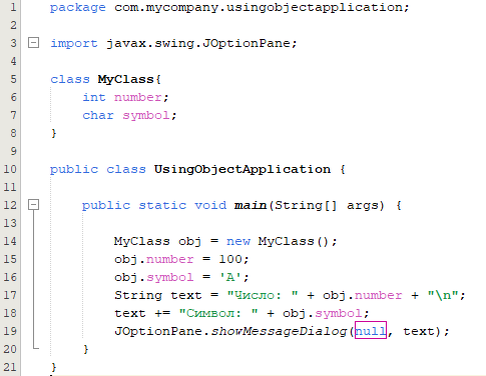Viewport: 486px width, 376px height.
Task: Click line number 10 in gutter
Action: [x=10, y=169]
